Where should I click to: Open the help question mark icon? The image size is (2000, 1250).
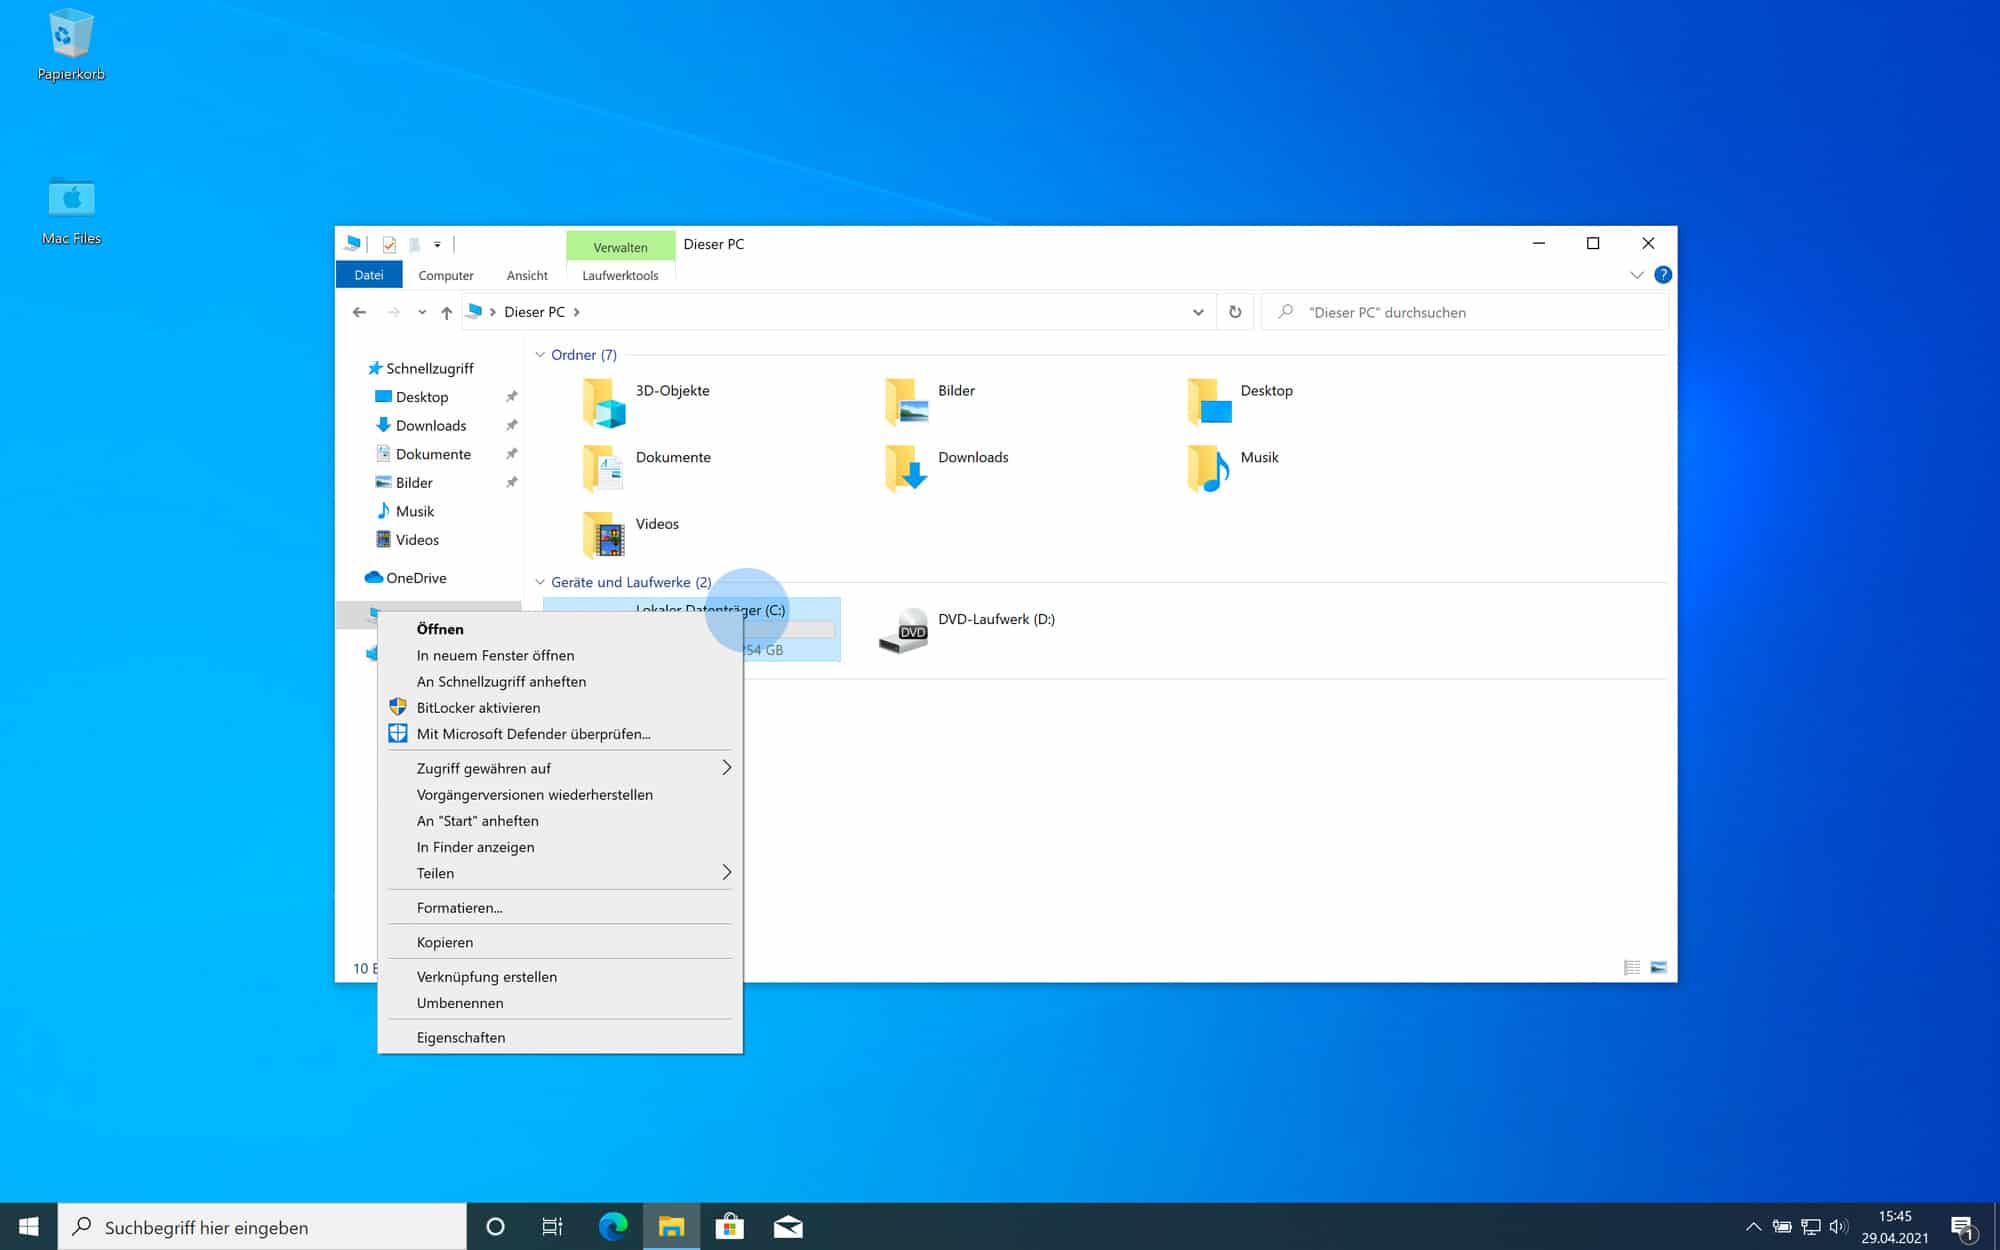click(1663, 275)
